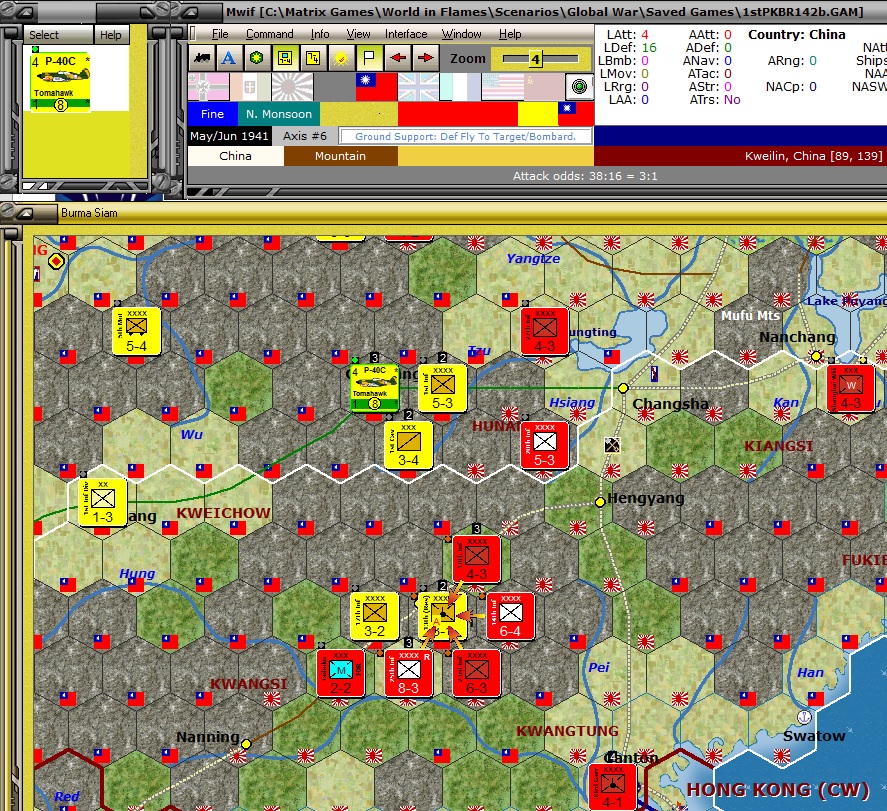Click the anchor port icon at Swatow
This screenshot has height=811, width=887.
point(804,717)
